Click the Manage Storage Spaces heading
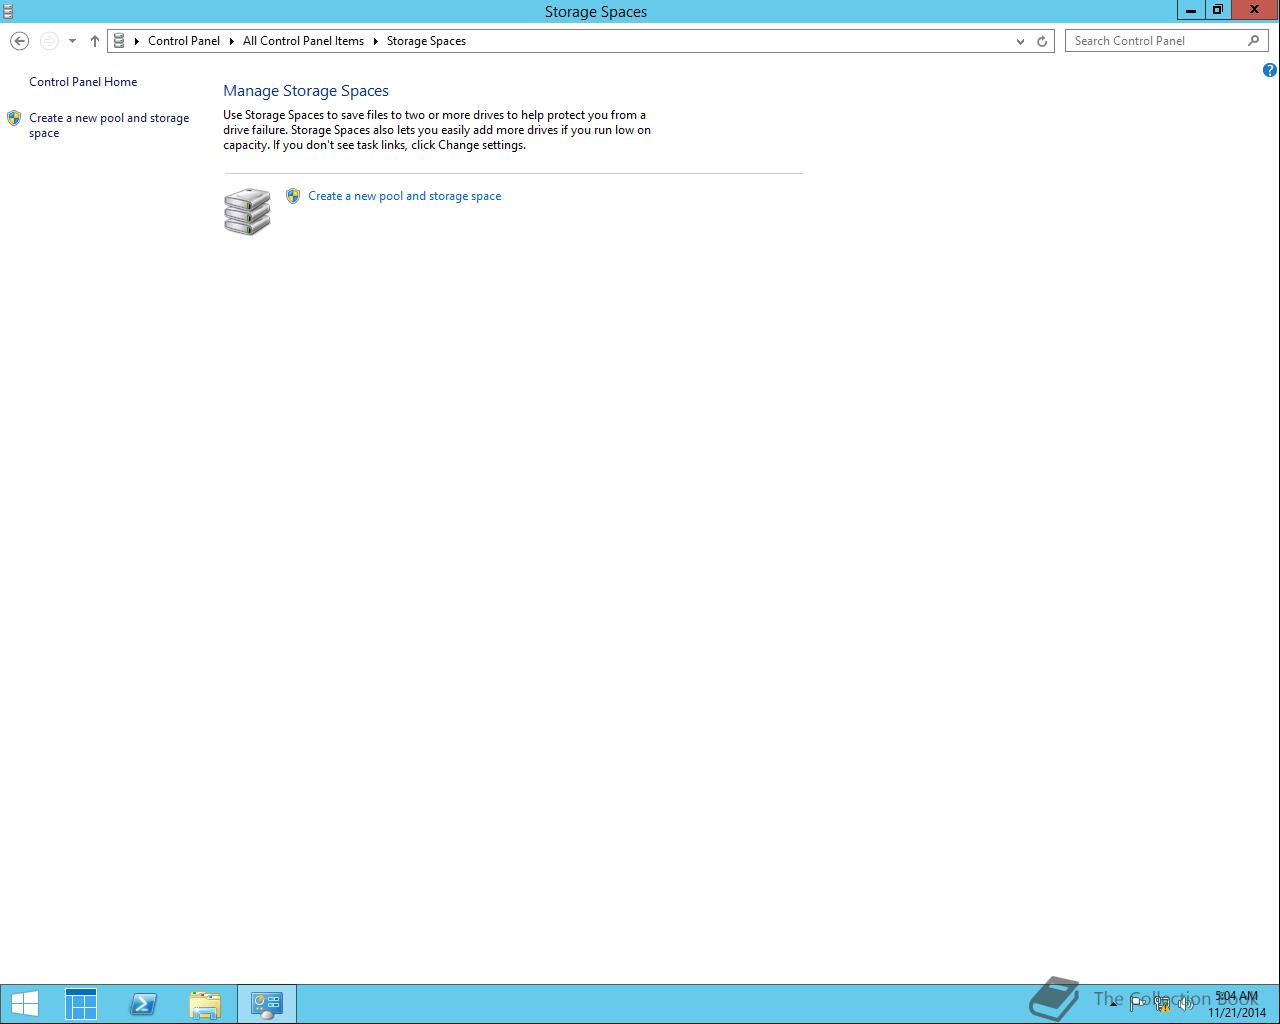The width and height of the screenshot is (1280, 1024). coord(306,91)
